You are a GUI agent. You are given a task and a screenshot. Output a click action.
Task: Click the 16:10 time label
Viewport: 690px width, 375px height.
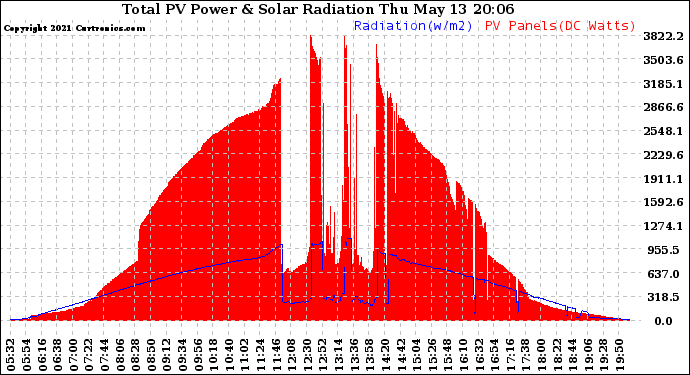click(x=464, y=355)
